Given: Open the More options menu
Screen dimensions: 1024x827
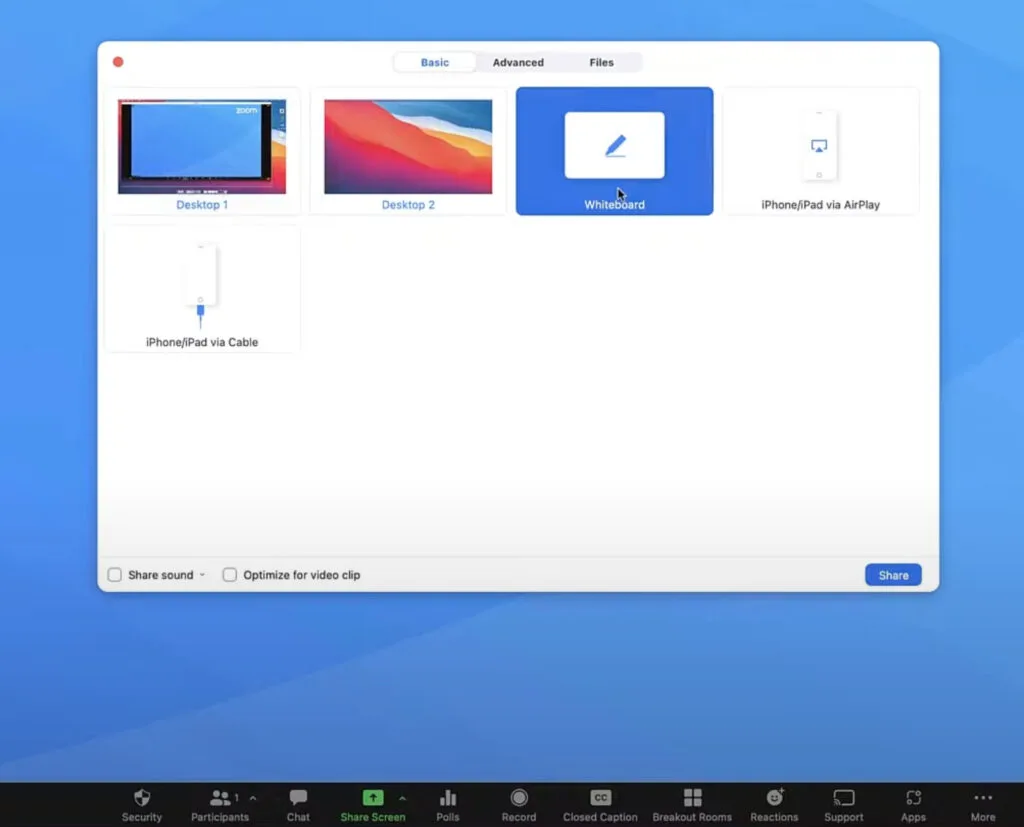Looking at the screenshot, I should 983,798.
